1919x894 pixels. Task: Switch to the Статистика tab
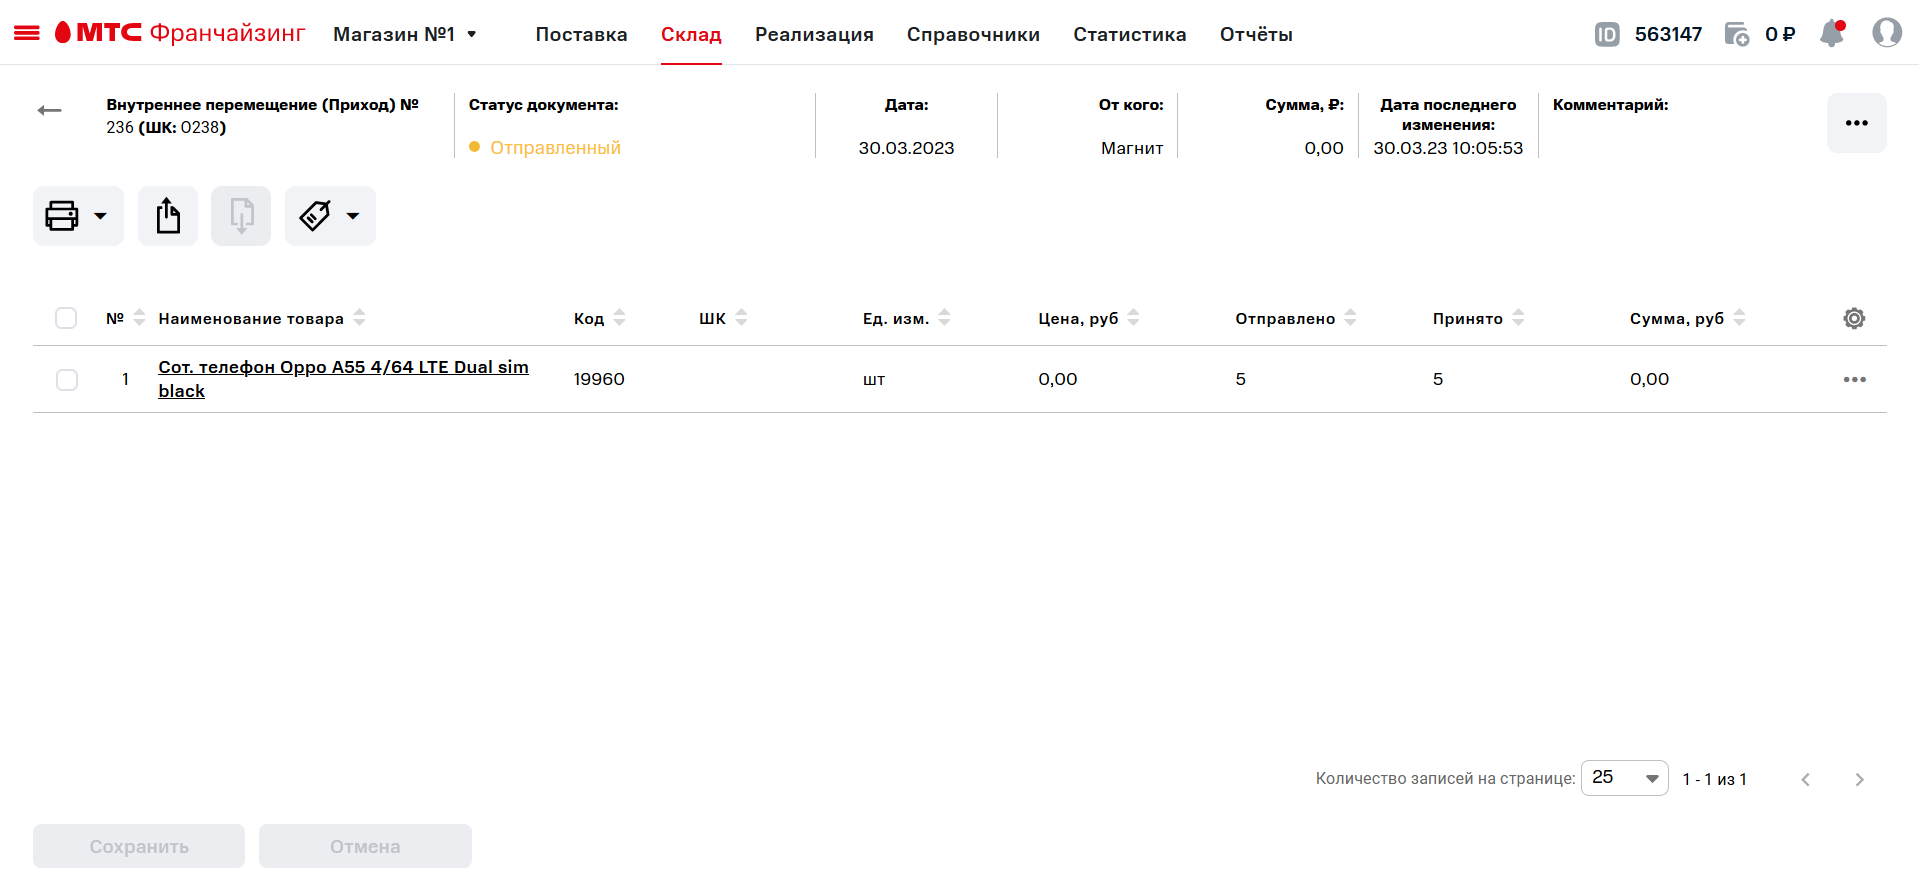tap(1130, 34)
